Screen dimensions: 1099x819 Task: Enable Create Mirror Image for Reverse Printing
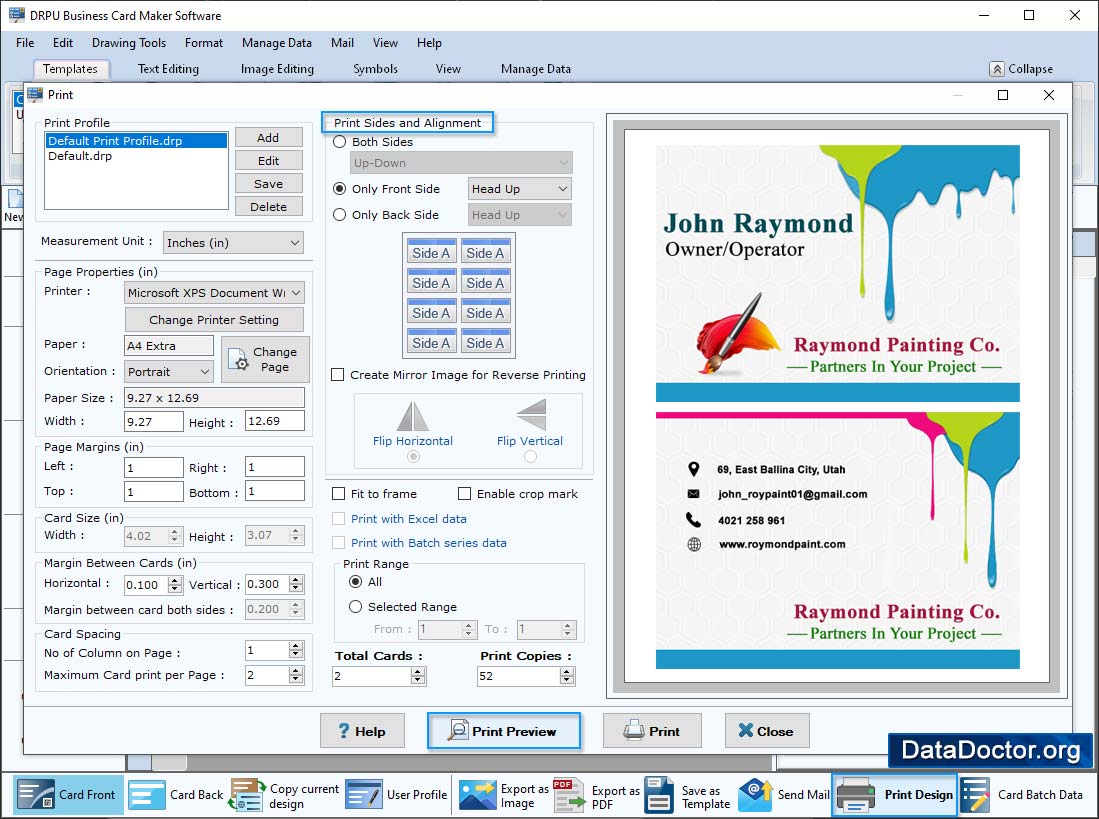coord(338,375)
